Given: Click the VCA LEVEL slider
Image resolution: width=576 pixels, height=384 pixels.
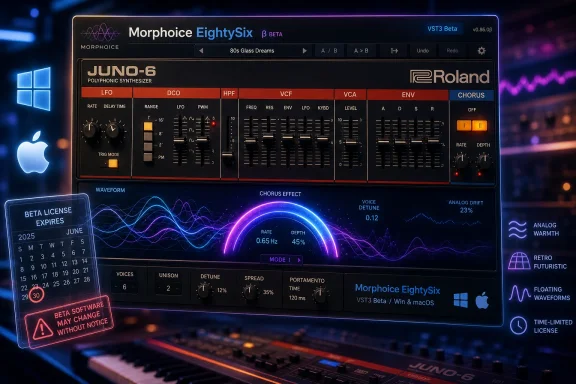Looking at the screenshot, I should (351, 143).
